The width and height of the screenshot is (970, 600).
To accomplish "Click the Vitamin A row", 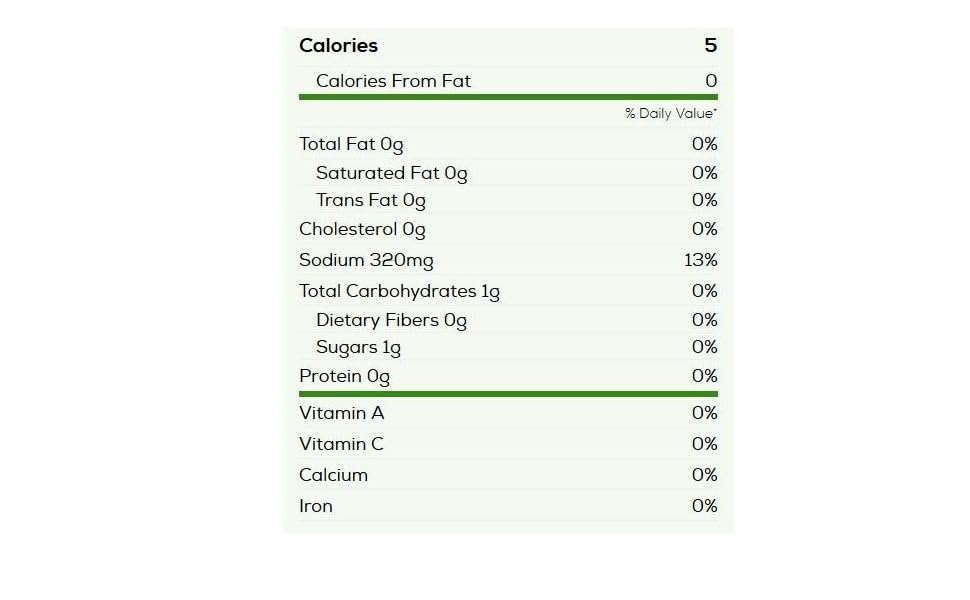I will pyautogui.click(x=509, y=413).
